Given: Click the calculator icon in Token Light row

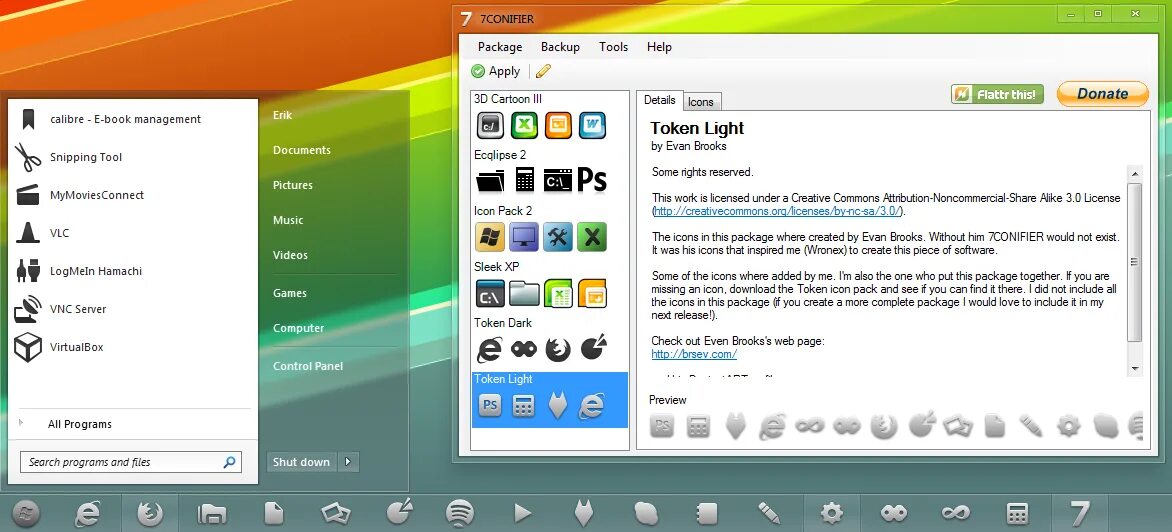Looking at the screenshot, I should (523, 406).
